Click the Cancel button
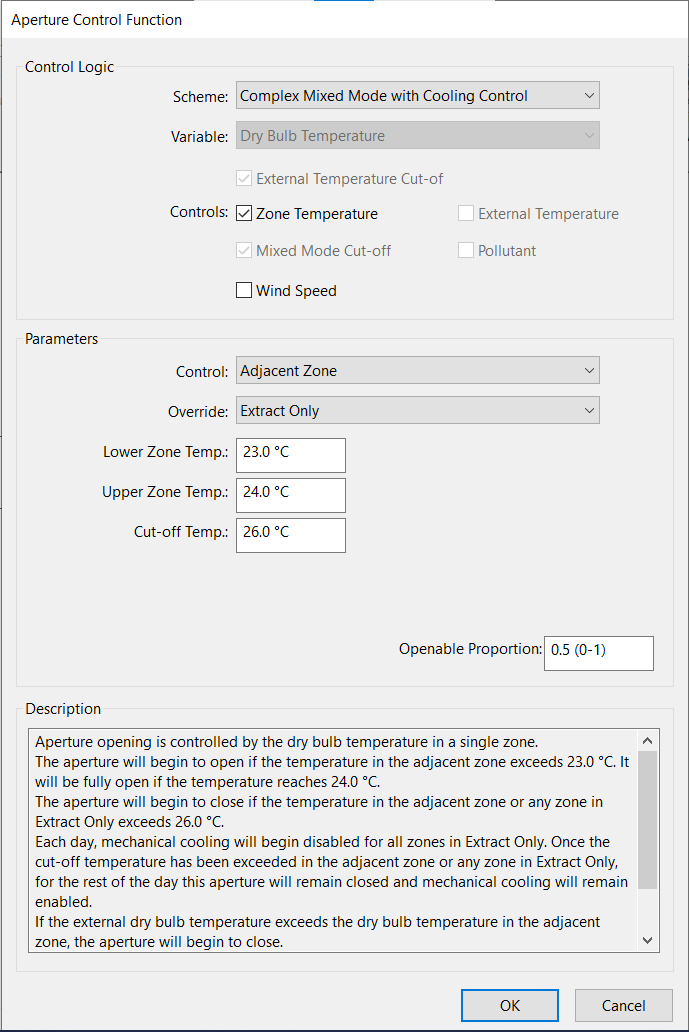689x1032 pixels. click(624, 1006)
